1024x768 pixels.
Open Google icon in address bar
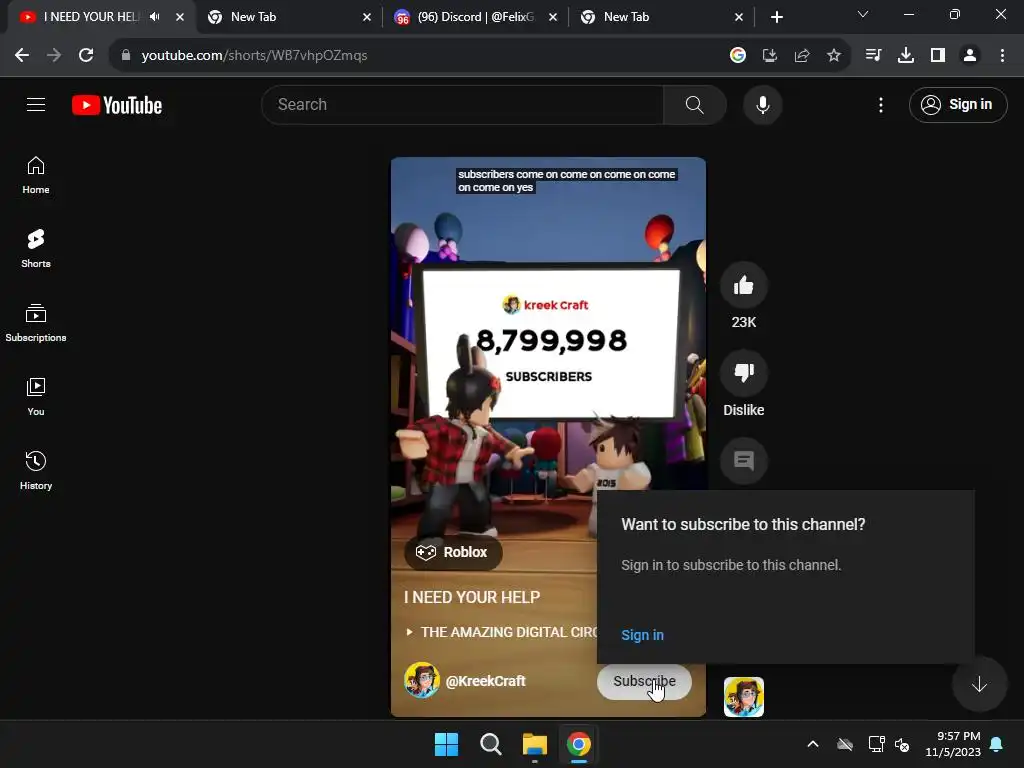pyautogui.click(x=737, y=56)
